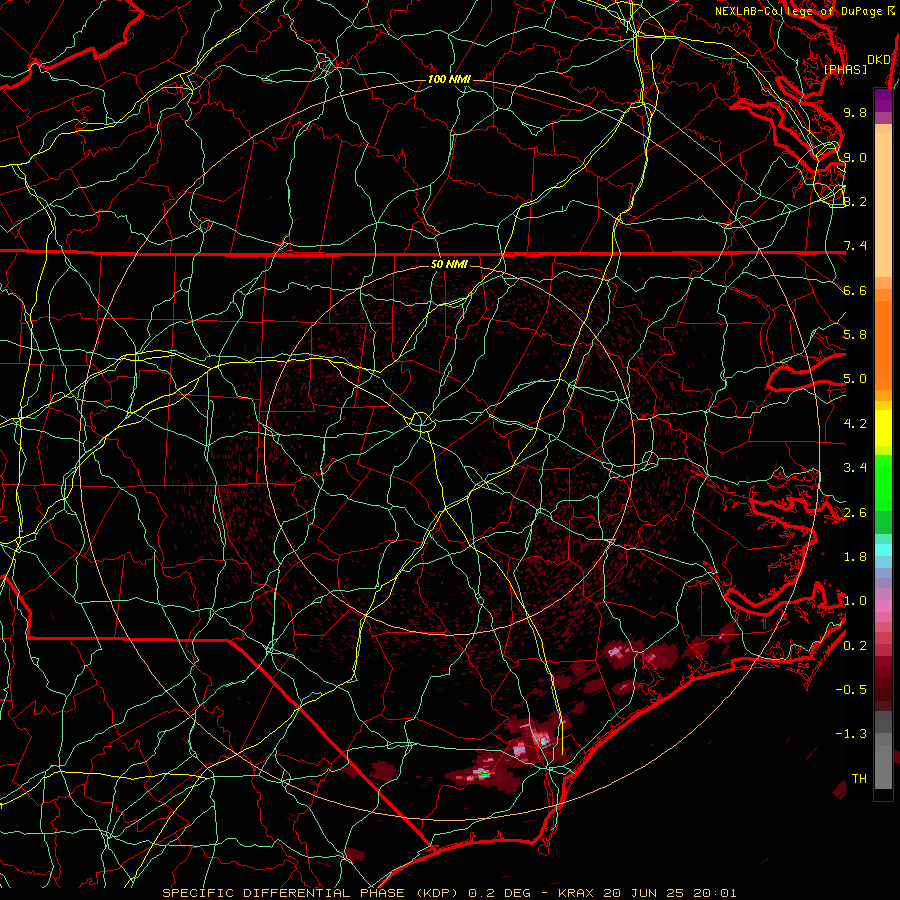Viewport: 900px width, 900px height.
Task: Click the 20:01 time in caption
Action: click(713, 893)
